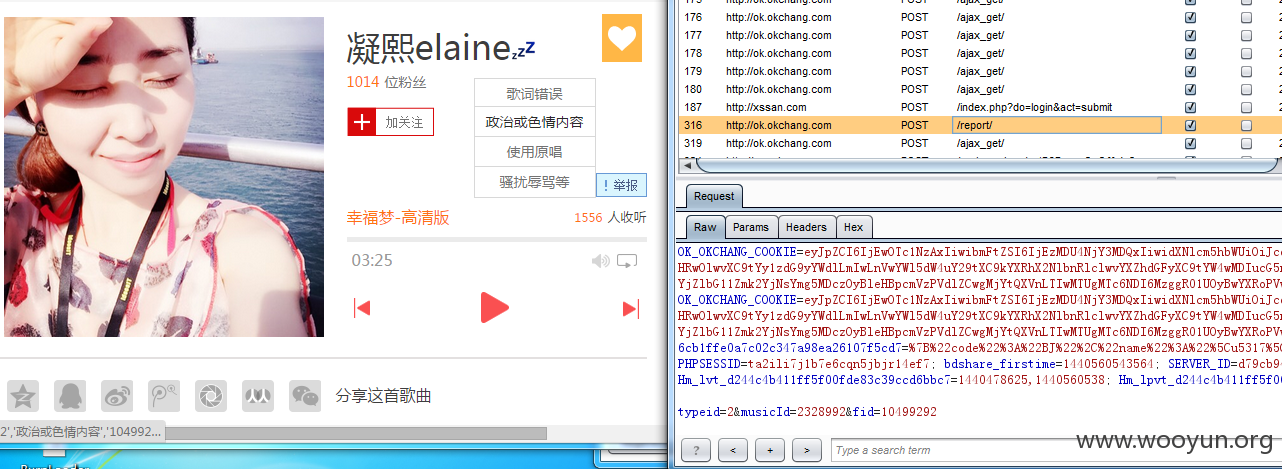Click the 举报 report button
The height and width of the screenshot is (469, 1282).
(x=621, y=185)
